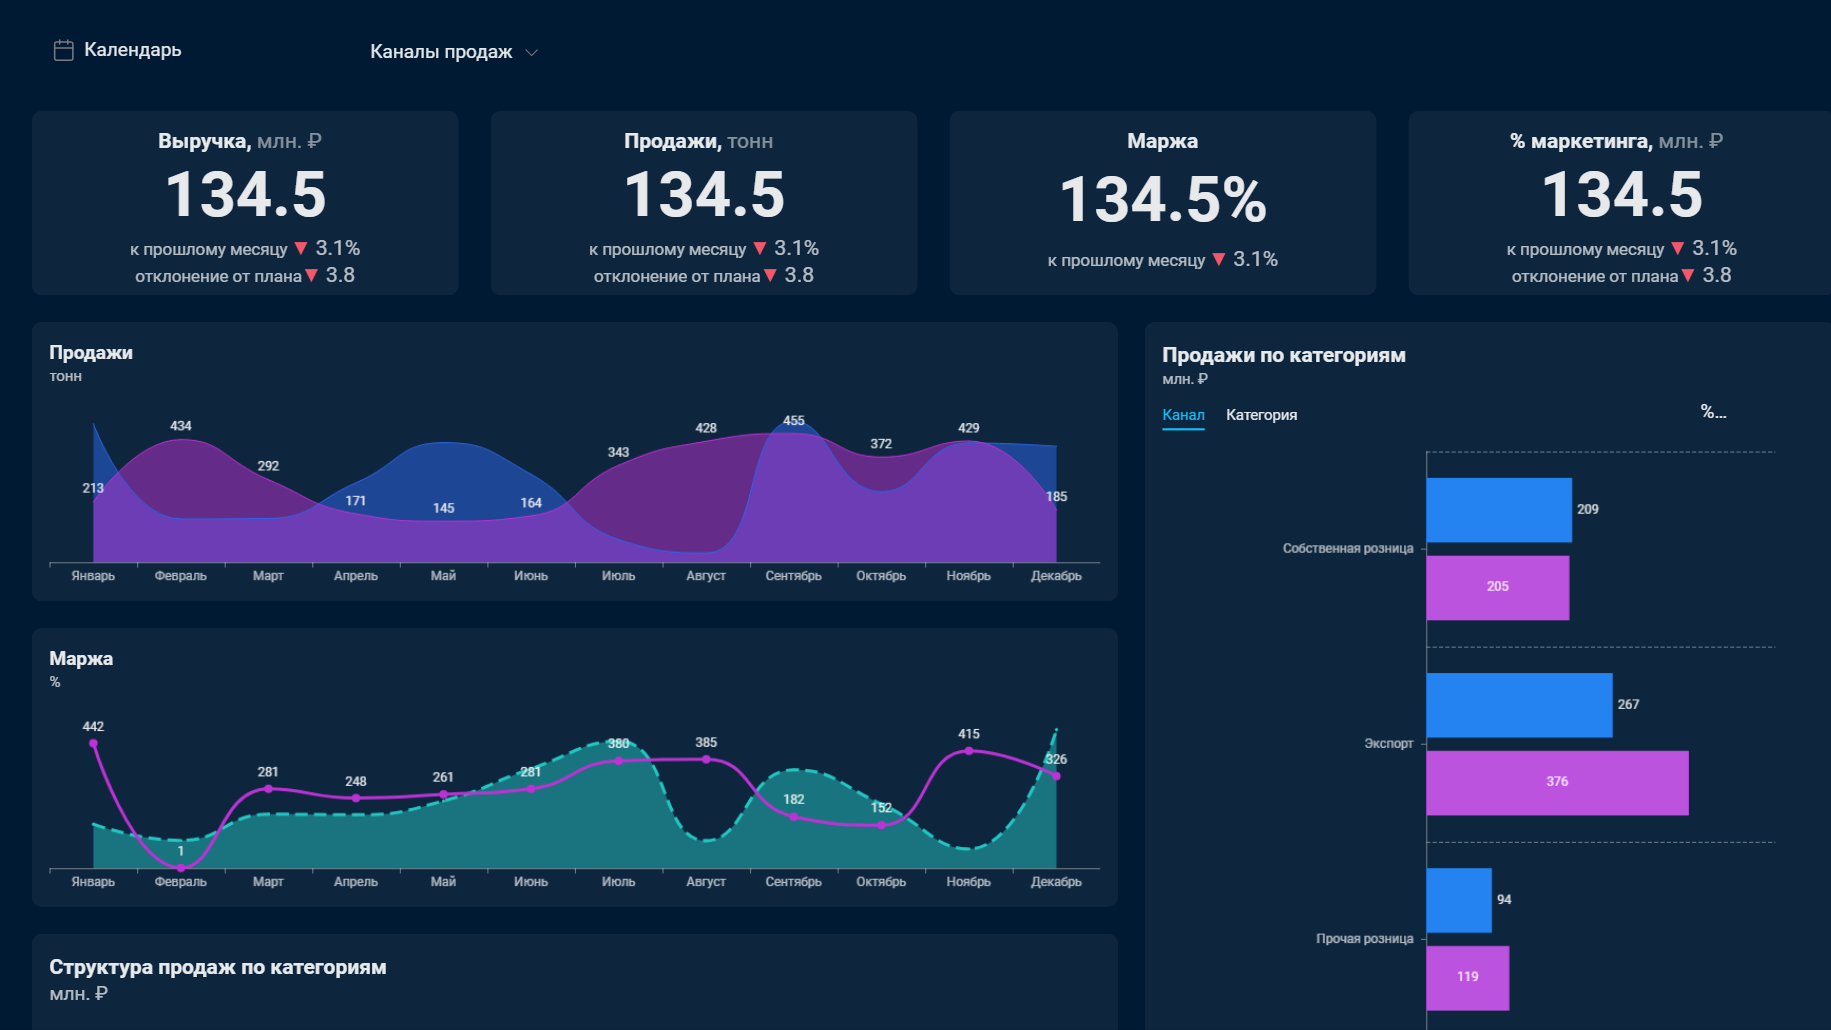The width and height of the screenshot is (1831, 1030).
Task: Click the purple 119 bar
Action: tap(1468, 978)
